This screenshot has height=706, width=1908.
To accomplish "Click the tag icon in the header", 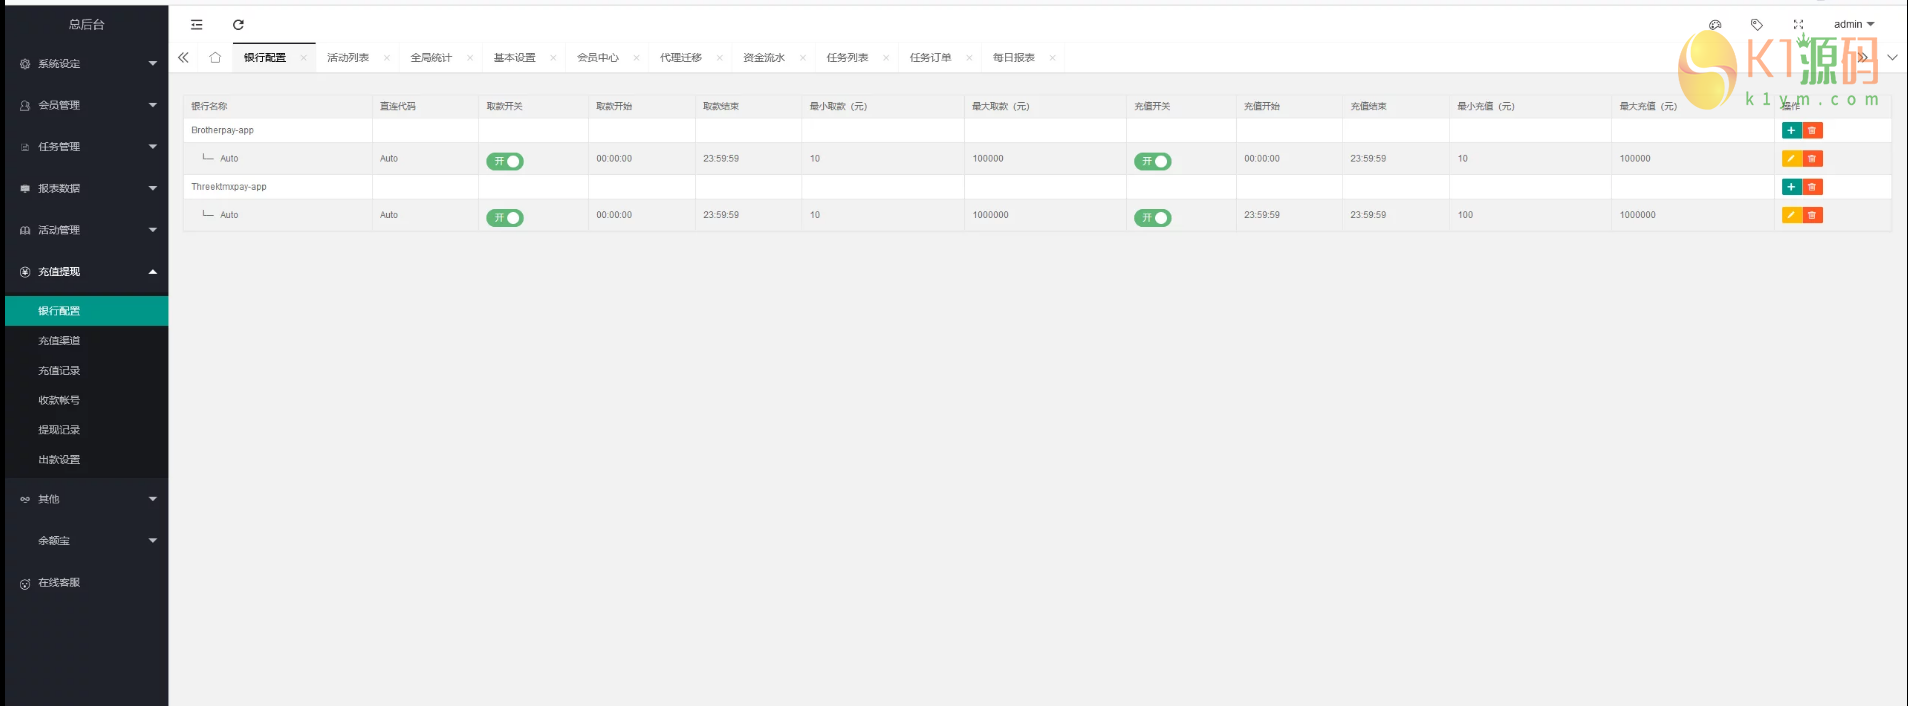I will click(1757, 25).
